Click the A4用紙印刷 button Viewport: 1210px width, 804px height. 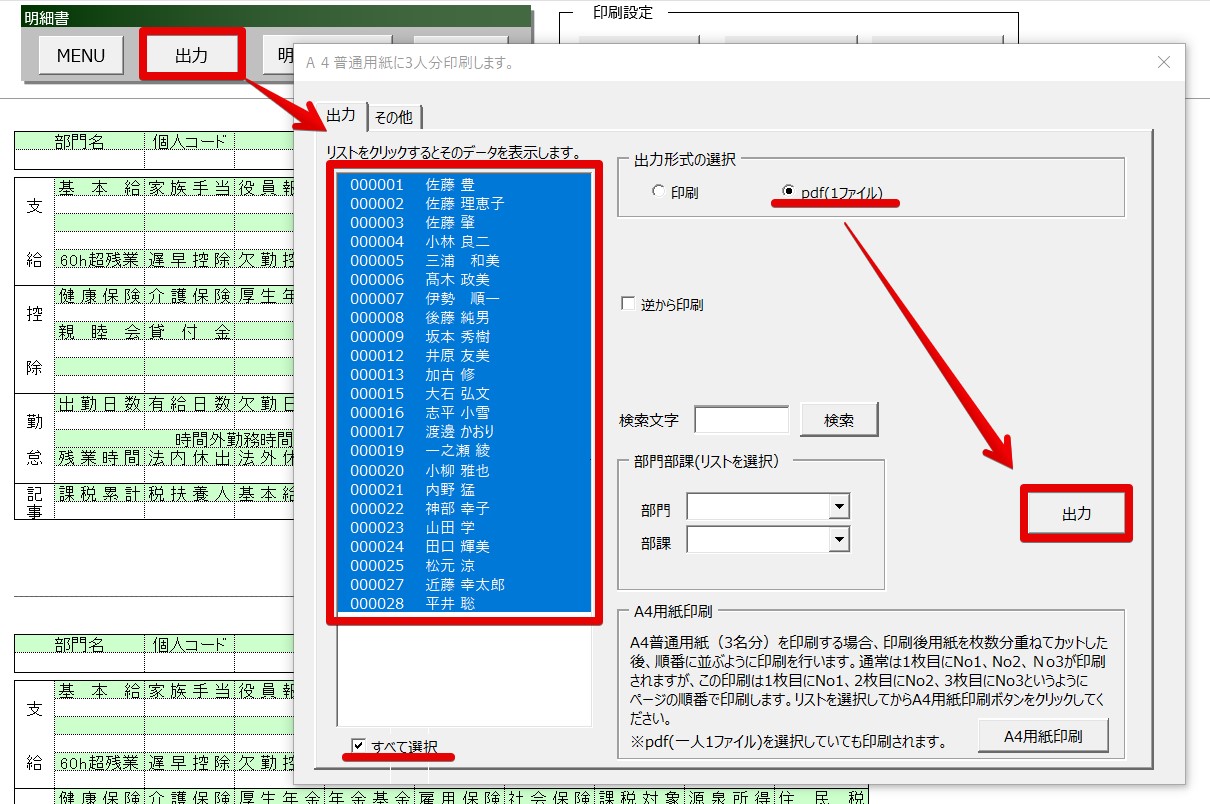tap(1042, 736)
